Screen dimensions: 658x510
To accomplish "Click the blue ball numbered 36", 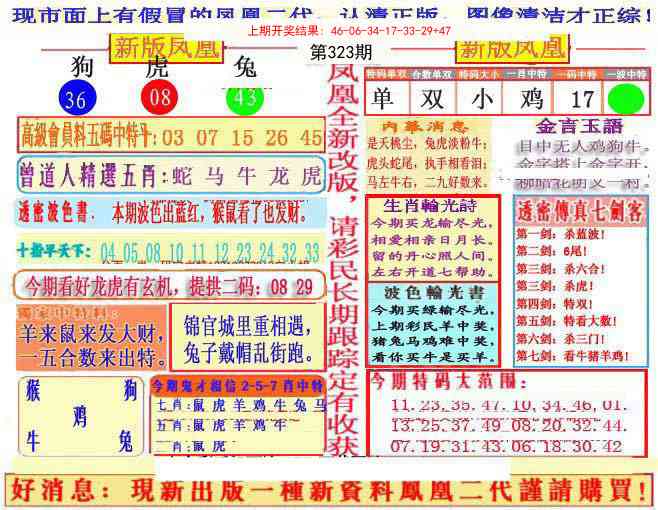I will point(74,98).
